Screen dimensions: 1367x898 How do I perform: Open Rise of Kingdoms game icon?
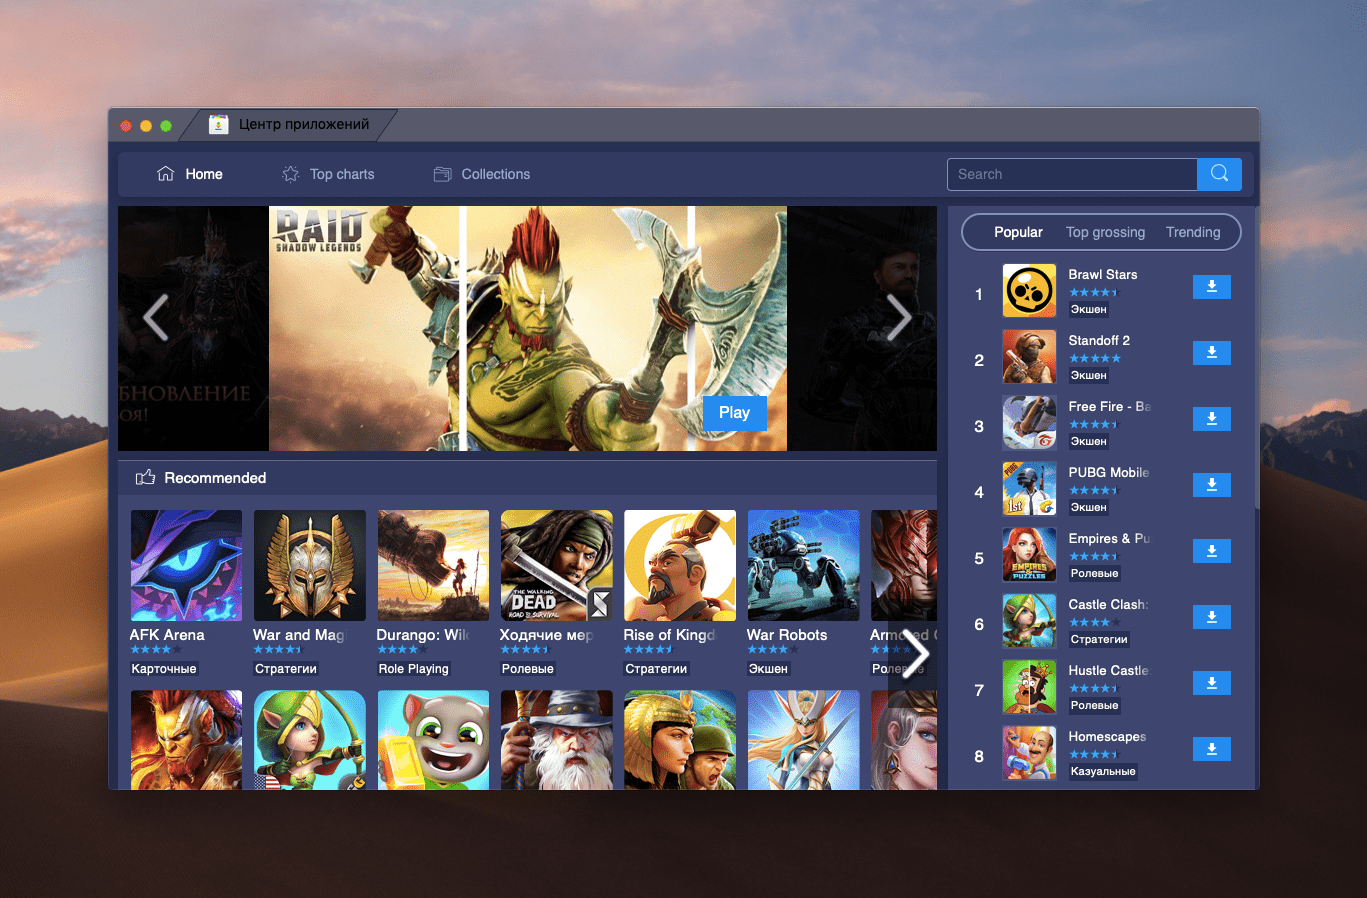point(680,566)
